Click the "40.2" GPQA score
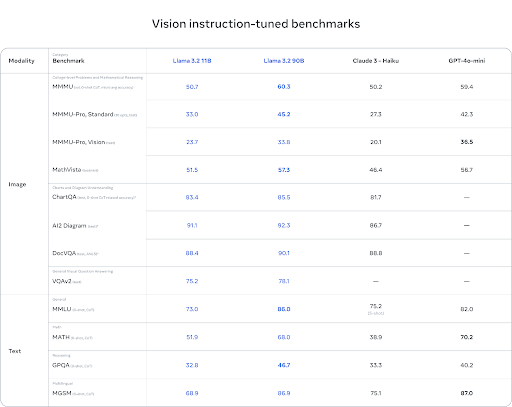The width and height of the screenshot is (512, 407). point(467,365)
